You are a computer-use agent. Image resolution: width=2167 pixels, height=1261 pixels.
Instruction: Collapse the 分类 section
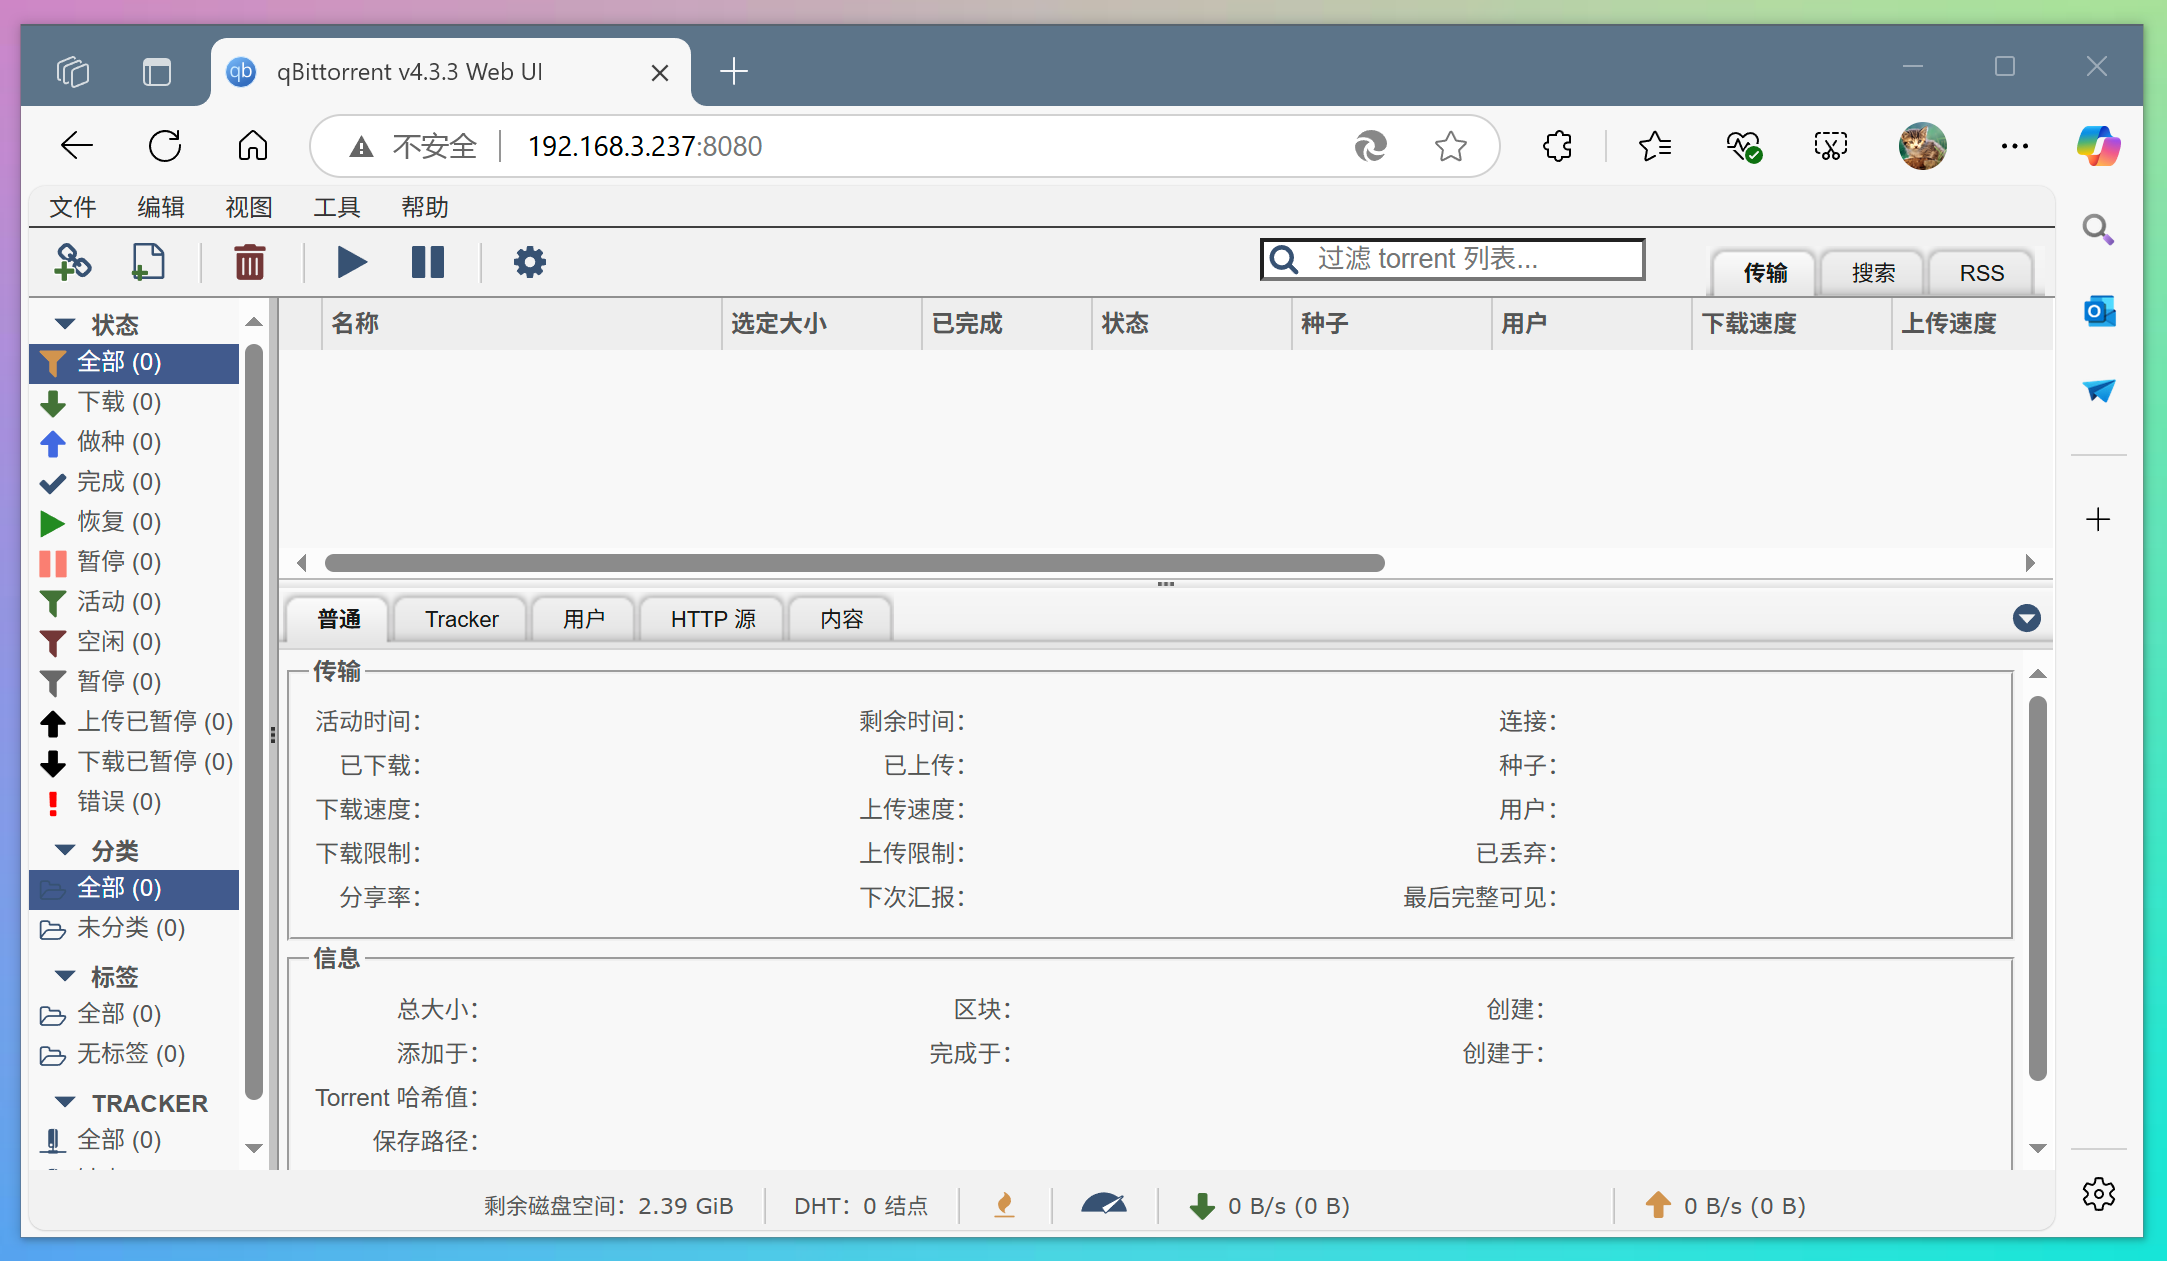coord(65,849)
